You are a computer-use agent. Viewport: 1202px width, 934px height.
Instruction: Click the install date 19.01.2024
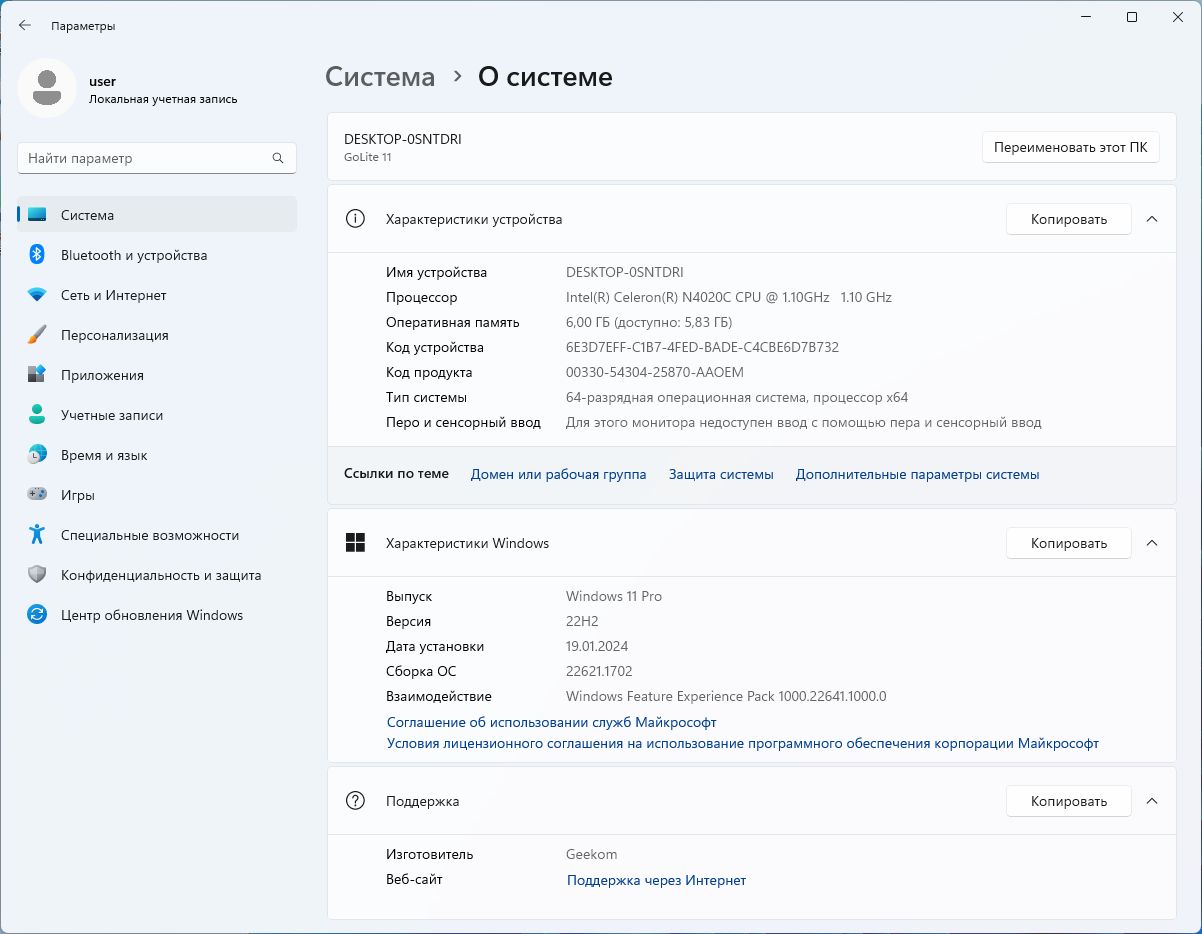597,646
